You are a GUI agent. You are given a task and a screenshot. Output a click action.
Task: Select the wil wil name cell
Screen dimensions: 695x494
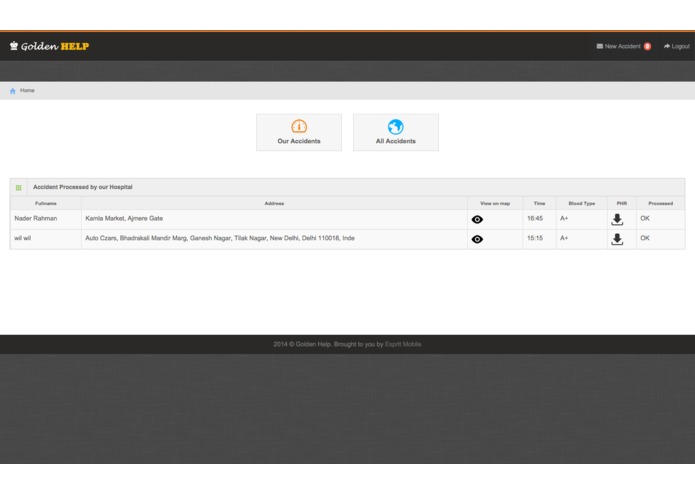pyautogui.click(x=46, y=239)
